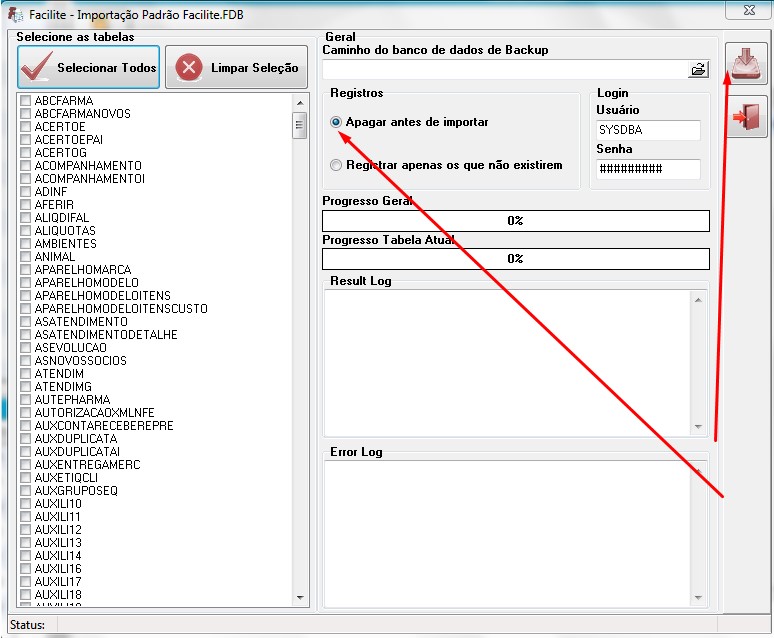774x638 pixels.
Task: Click Error Log scrollbar down arrow
Action: pos(698,598)
